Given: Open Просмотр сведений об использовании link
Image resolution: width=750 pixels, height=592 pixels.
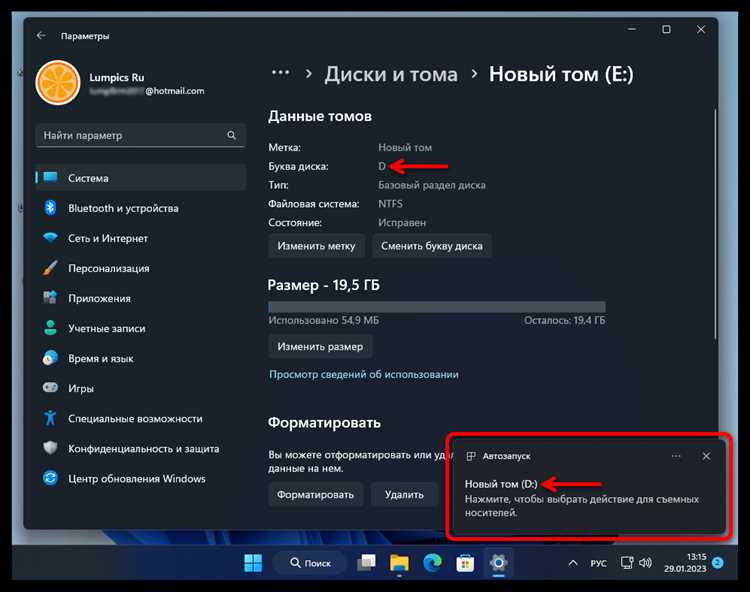Looking at the screenshot, I should coord(364,374).
